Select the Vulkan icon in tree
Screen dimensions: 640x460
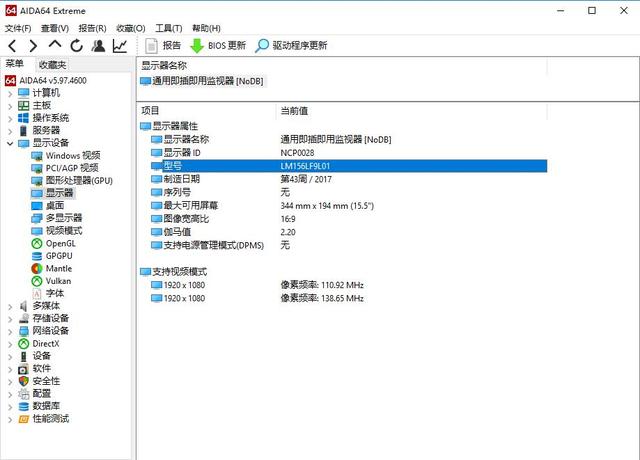(x=37, y=281)
